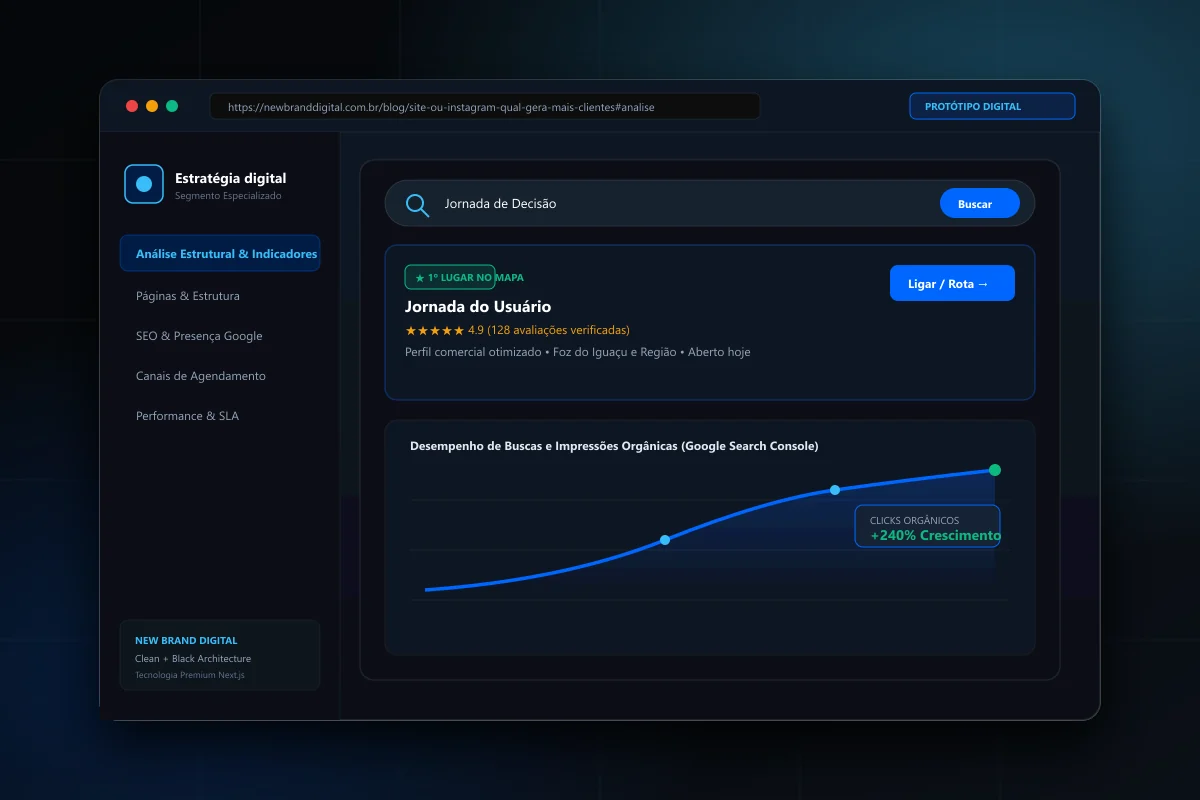Click the Clean + Black Architecture text
The height and width of the screenshot is (800, 1200).
[193, 659]
